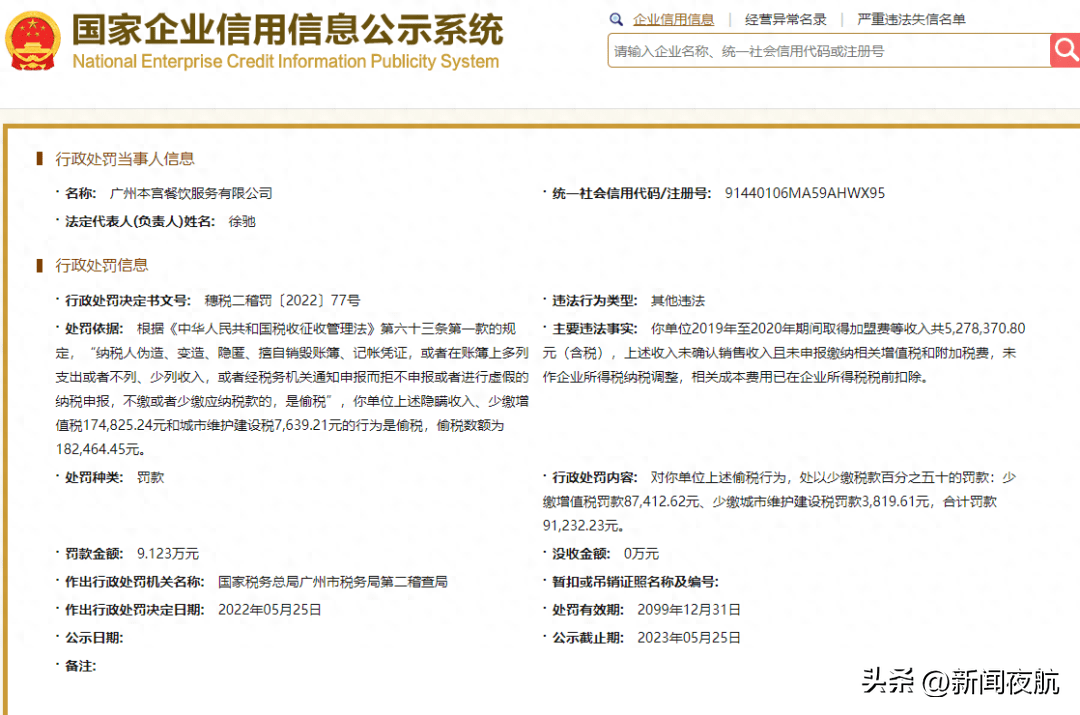
Task: Click the company name 广州本宫餐饮服务有限公司
Action: coord(190,193)
